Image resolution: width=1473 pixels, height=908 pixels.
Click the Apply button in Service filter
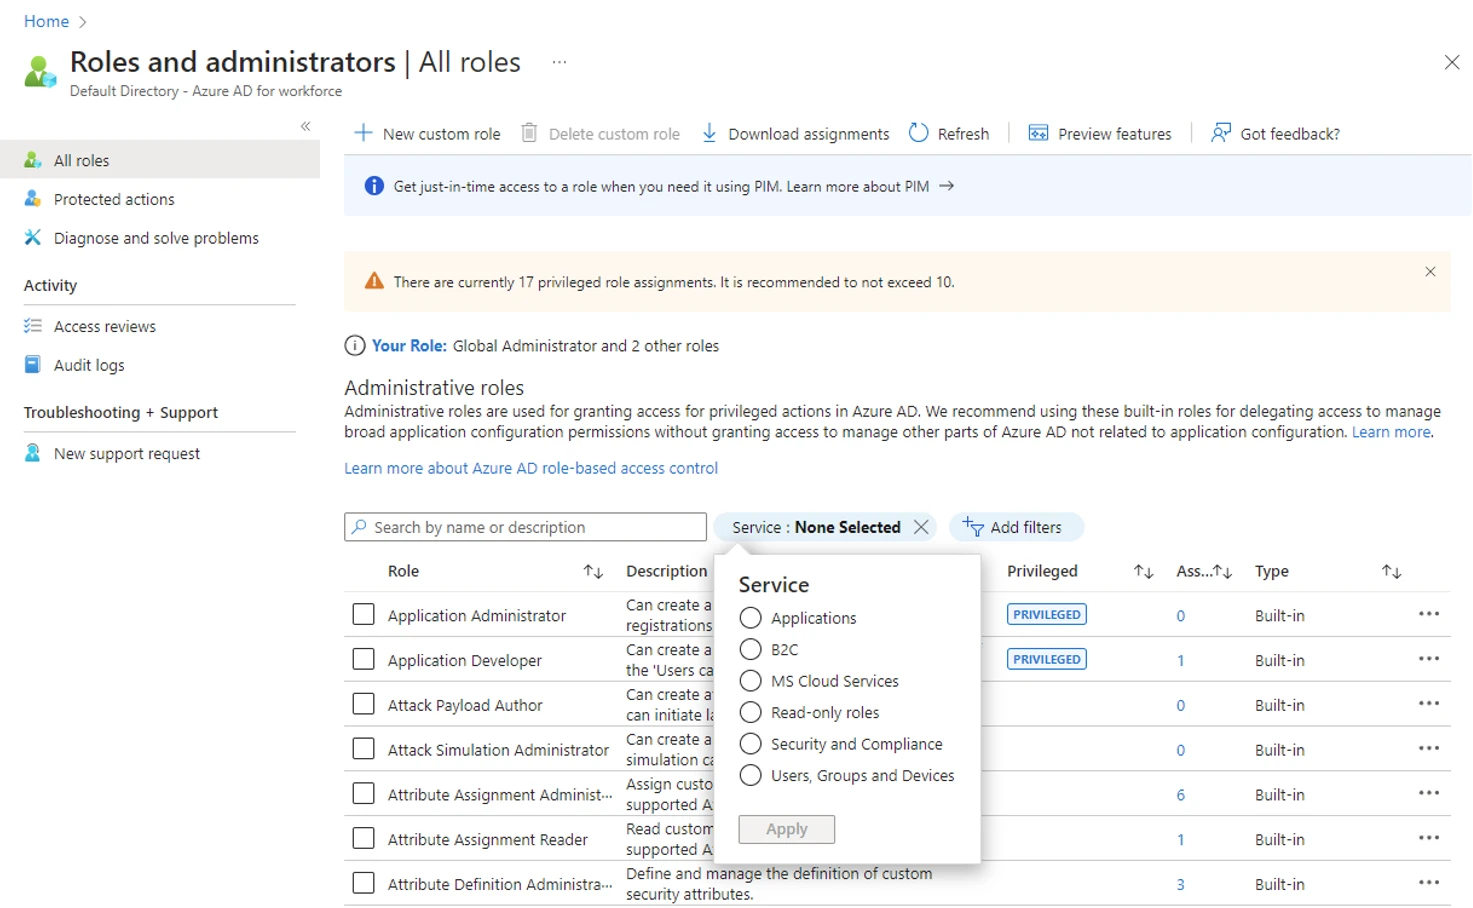787,829
